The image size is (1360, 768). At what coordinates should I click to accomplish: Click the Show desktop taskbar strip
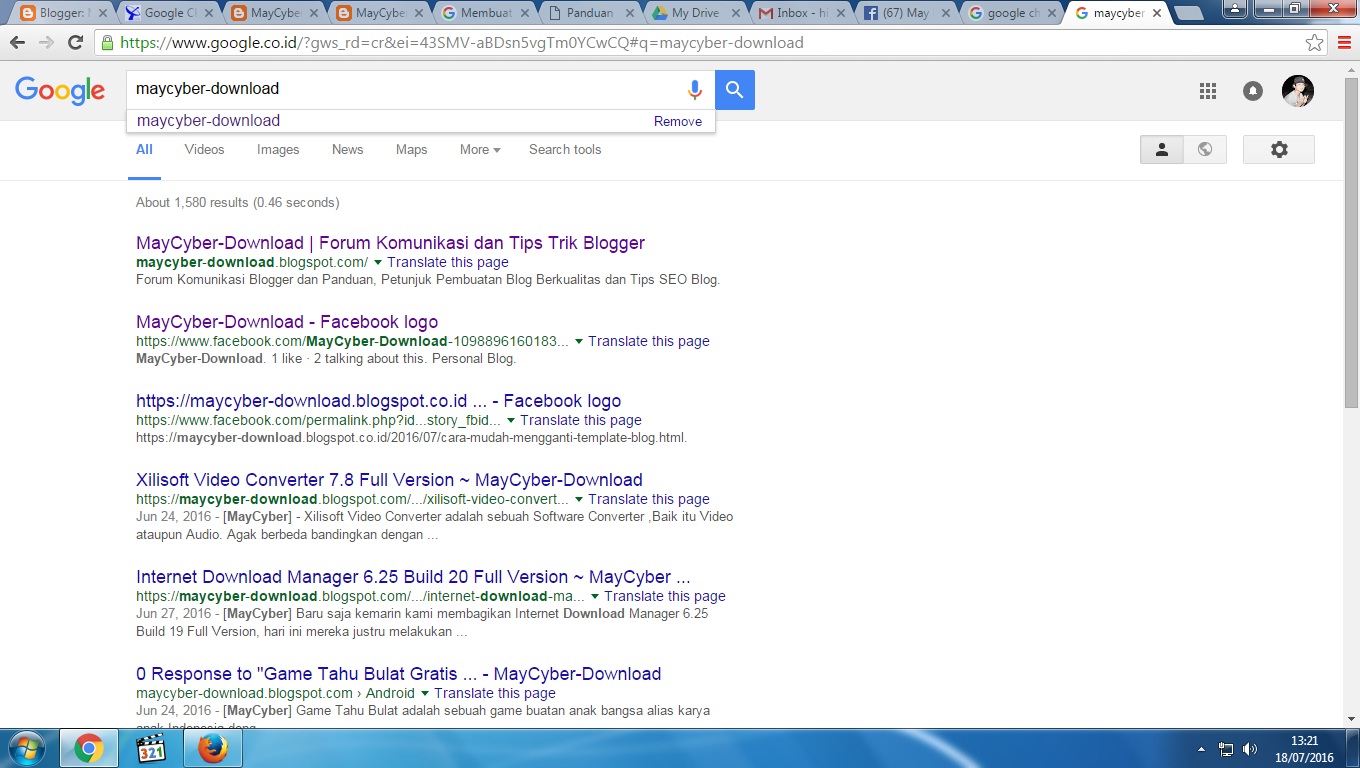click(x=1353, y=749)
